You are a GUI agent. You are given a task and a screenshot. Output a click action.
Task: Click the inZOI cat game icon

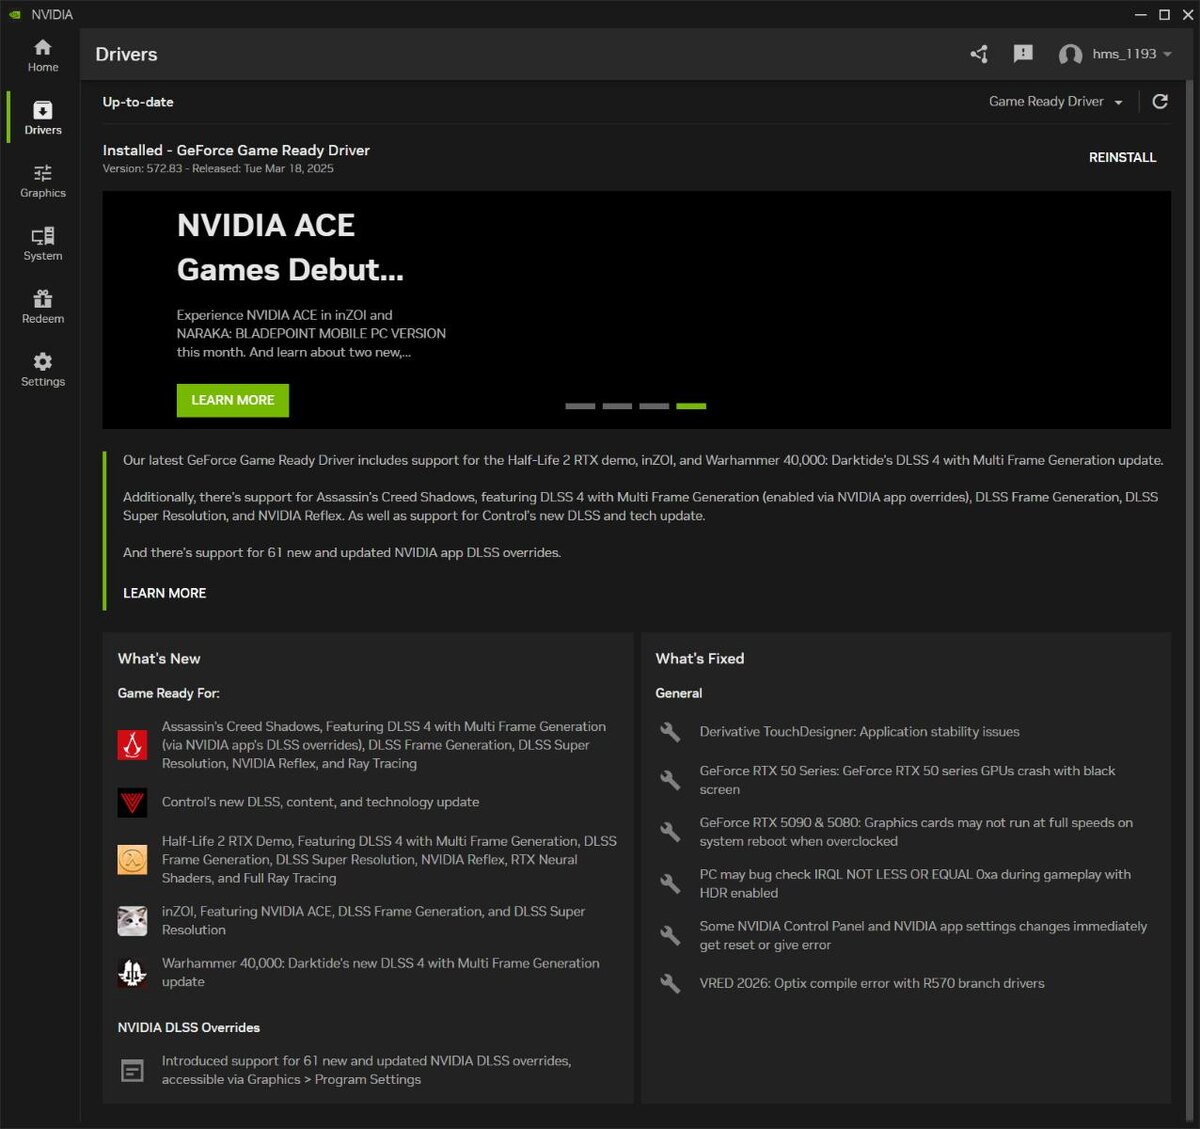(132, 921)
